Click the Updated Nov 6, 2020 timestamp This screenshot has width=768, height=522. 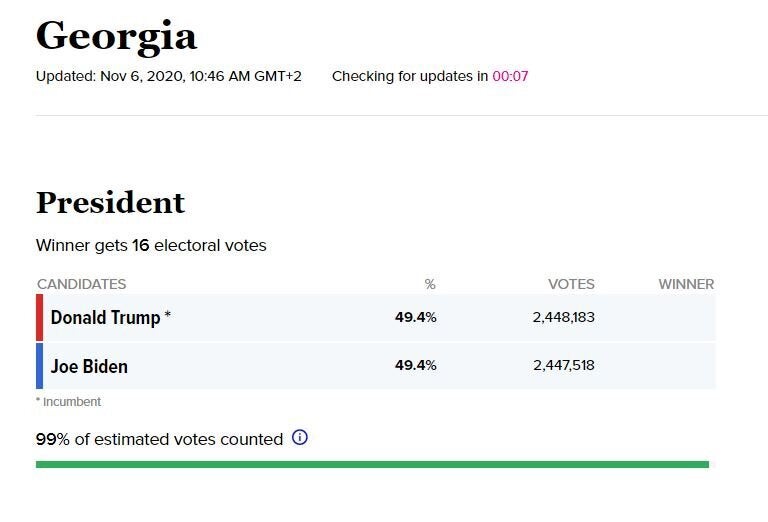pyautogui.click(x=168, y=76)
